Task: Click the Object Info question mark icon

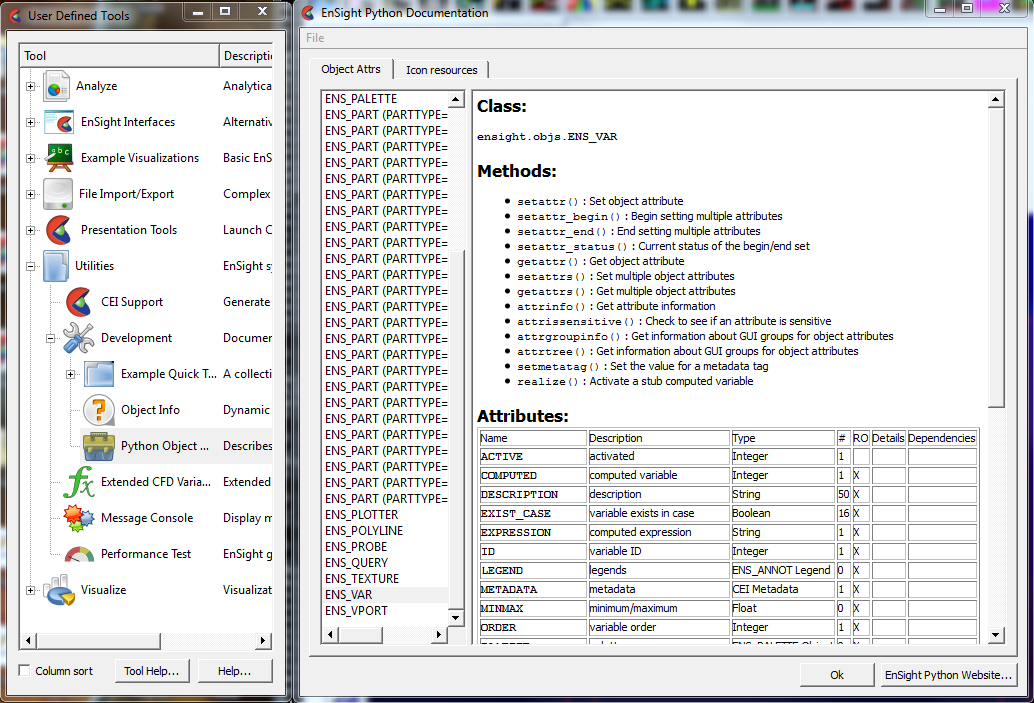Action: point(99,410)
